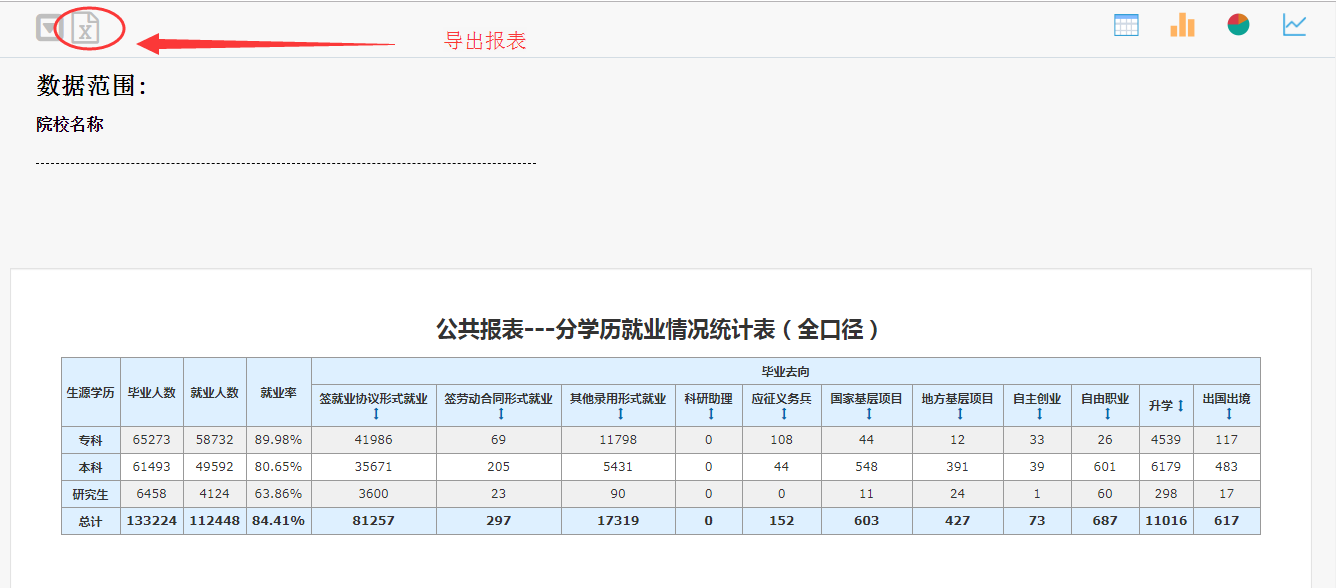
Task: Click total employment rate 84.41%
Action: (279, 521)
